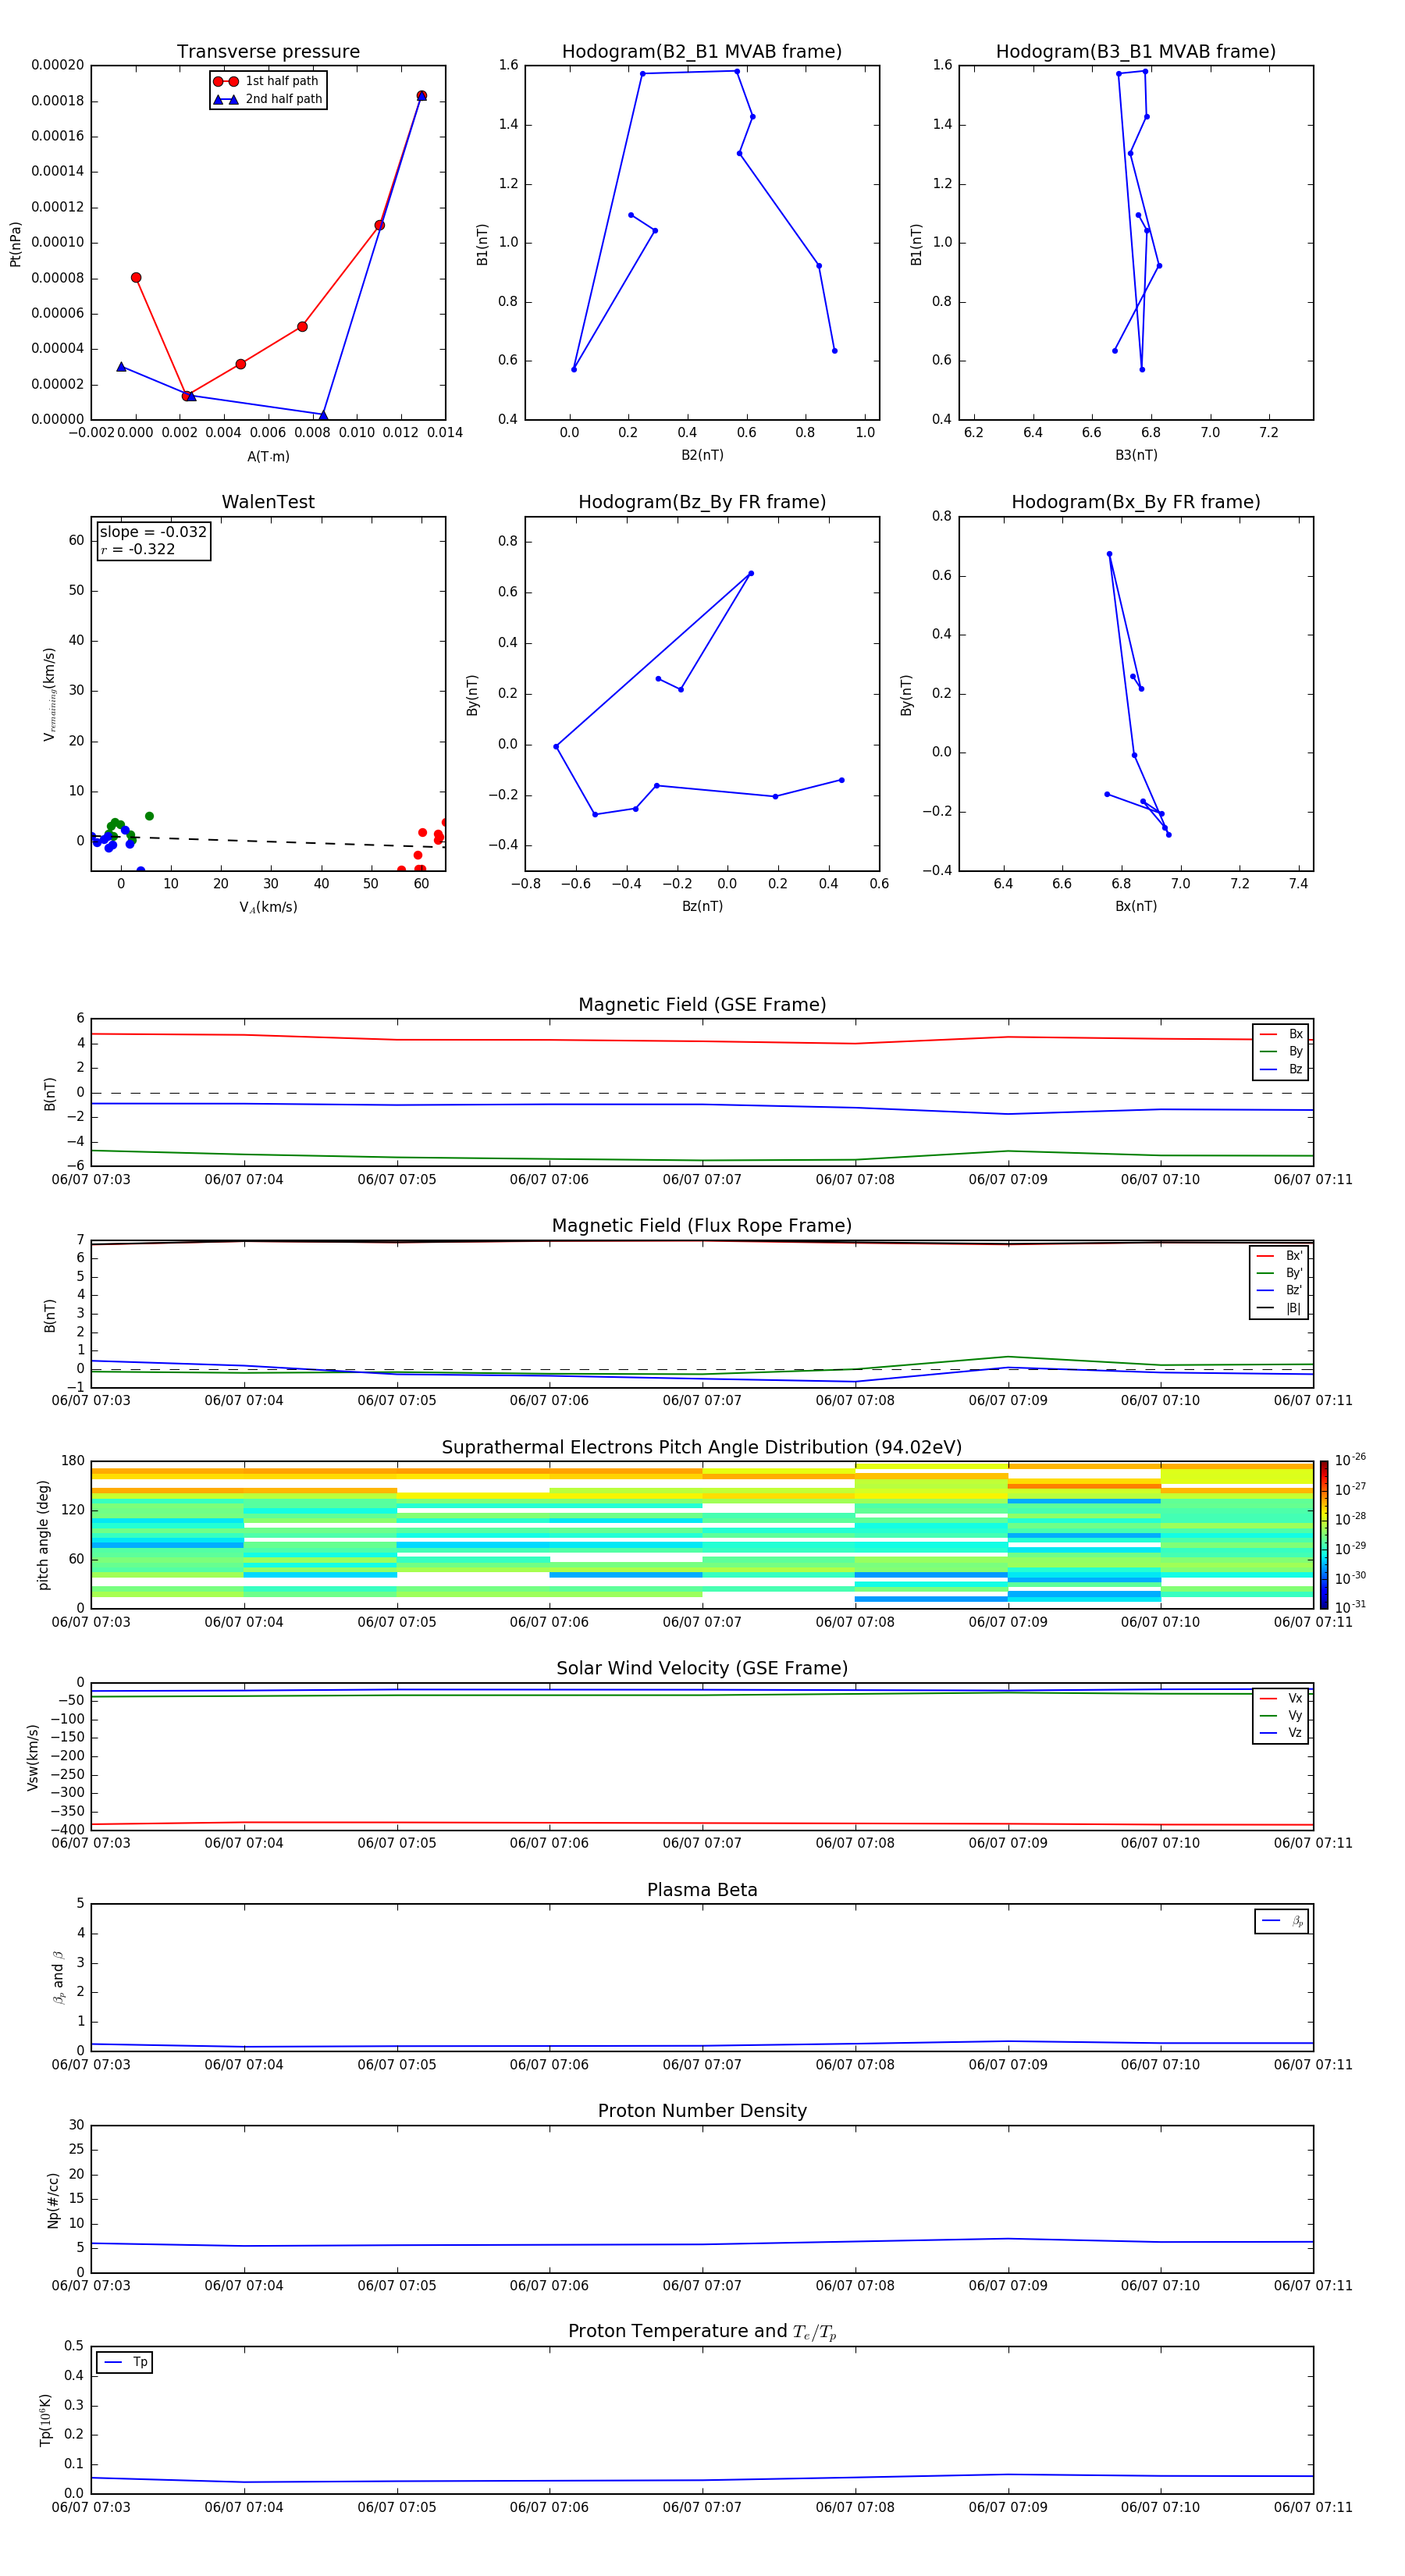This screenshot has width=1405, height=2576.
Task: Click the '06/07 07:07' tick under GSE magnetic field
Action: click(x=702, y=1180)
